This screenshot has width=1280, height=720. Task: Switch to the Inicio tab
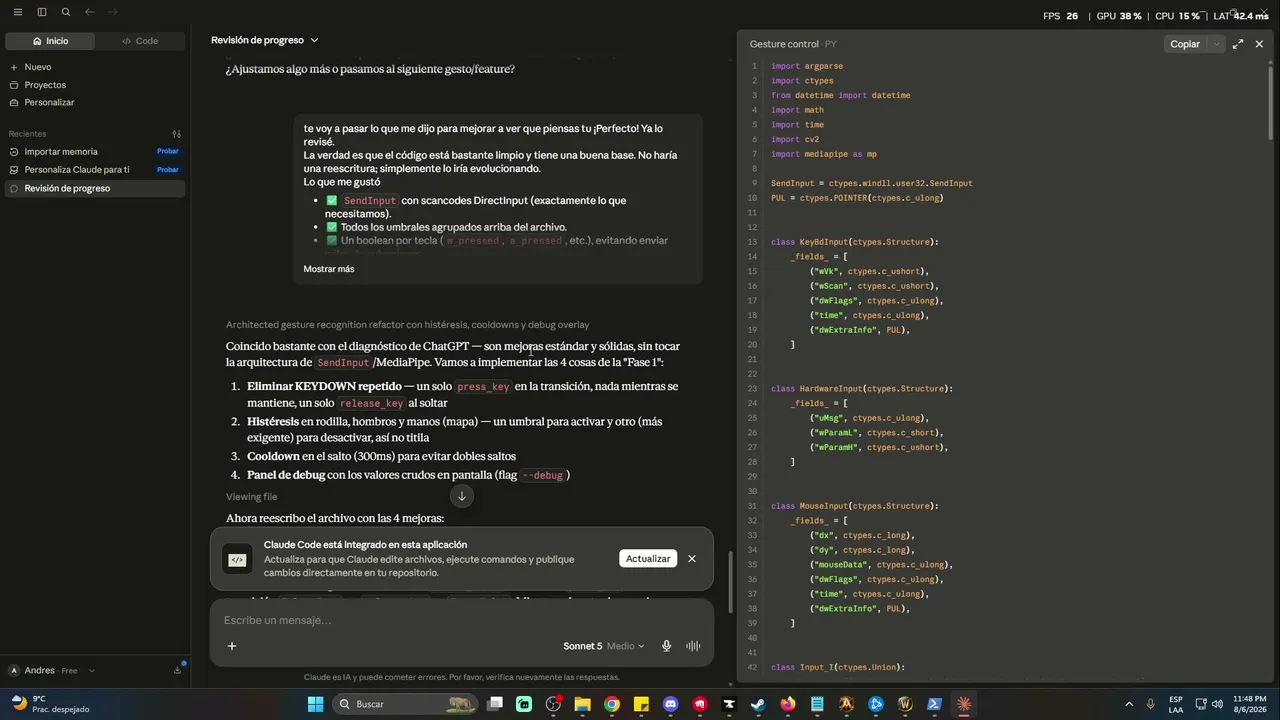pyautogui.click(x=50, y=41)
